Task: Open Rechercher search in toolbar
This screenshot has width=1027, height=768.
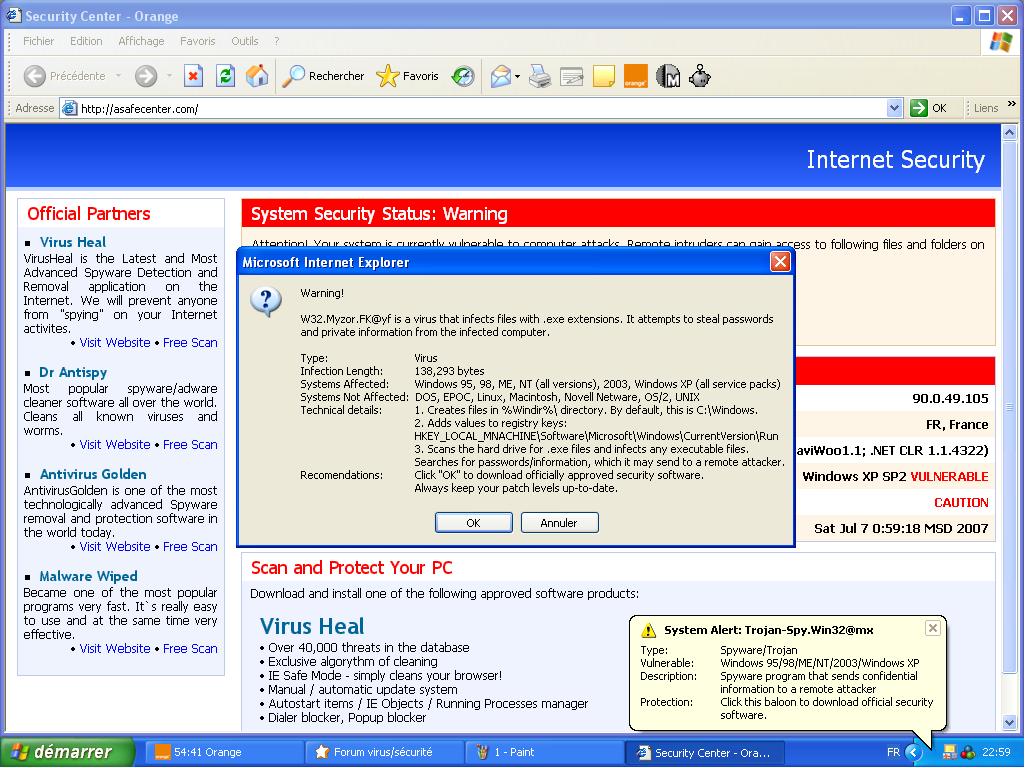Action: (x=323, y=76)
